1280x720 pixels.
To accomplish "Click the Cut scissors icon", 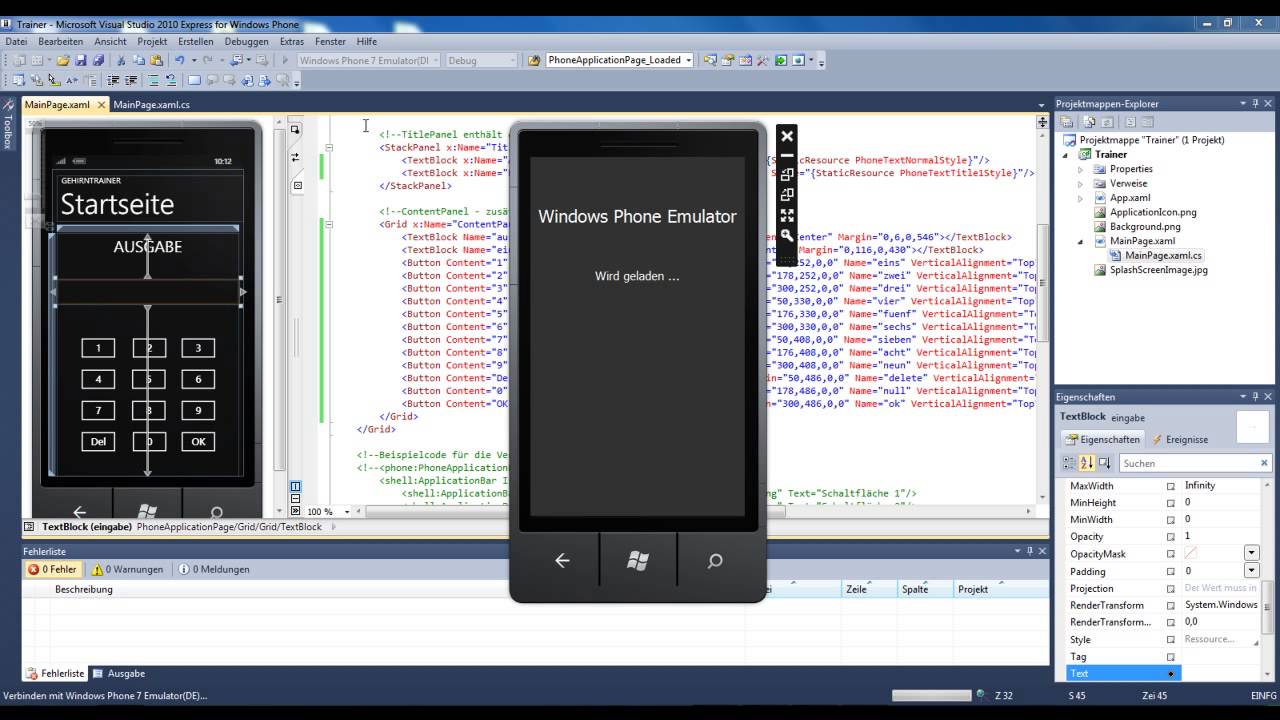I will tap(121, 60).
